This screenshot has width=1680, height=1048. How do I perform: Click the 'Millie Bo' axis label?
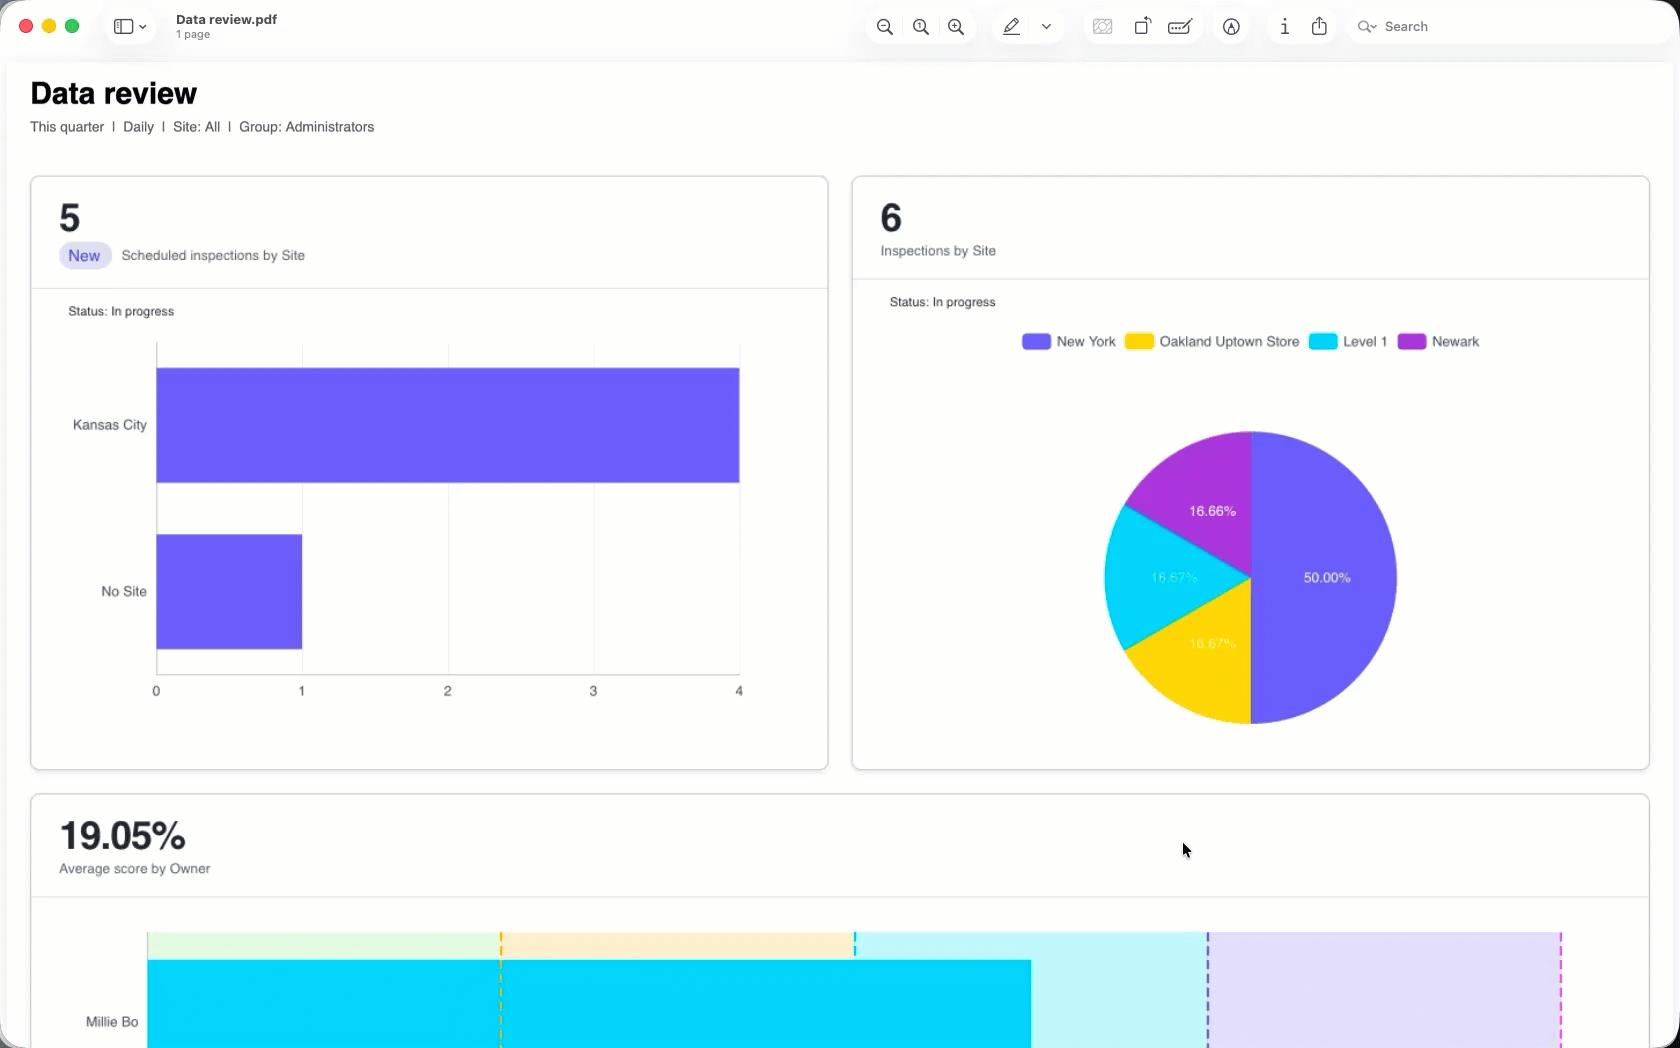[112, 1022]
